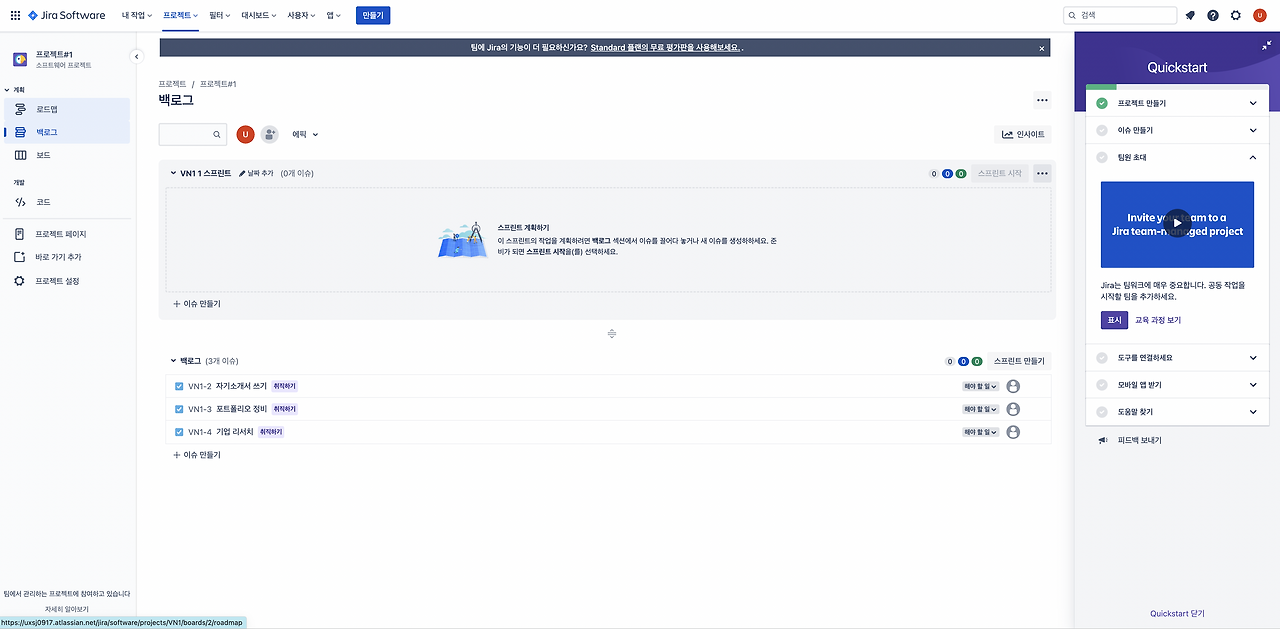Click 이슈 만들기 under the backlog list
This screenshot has width=1280, height=629.
tap(197, 454)
